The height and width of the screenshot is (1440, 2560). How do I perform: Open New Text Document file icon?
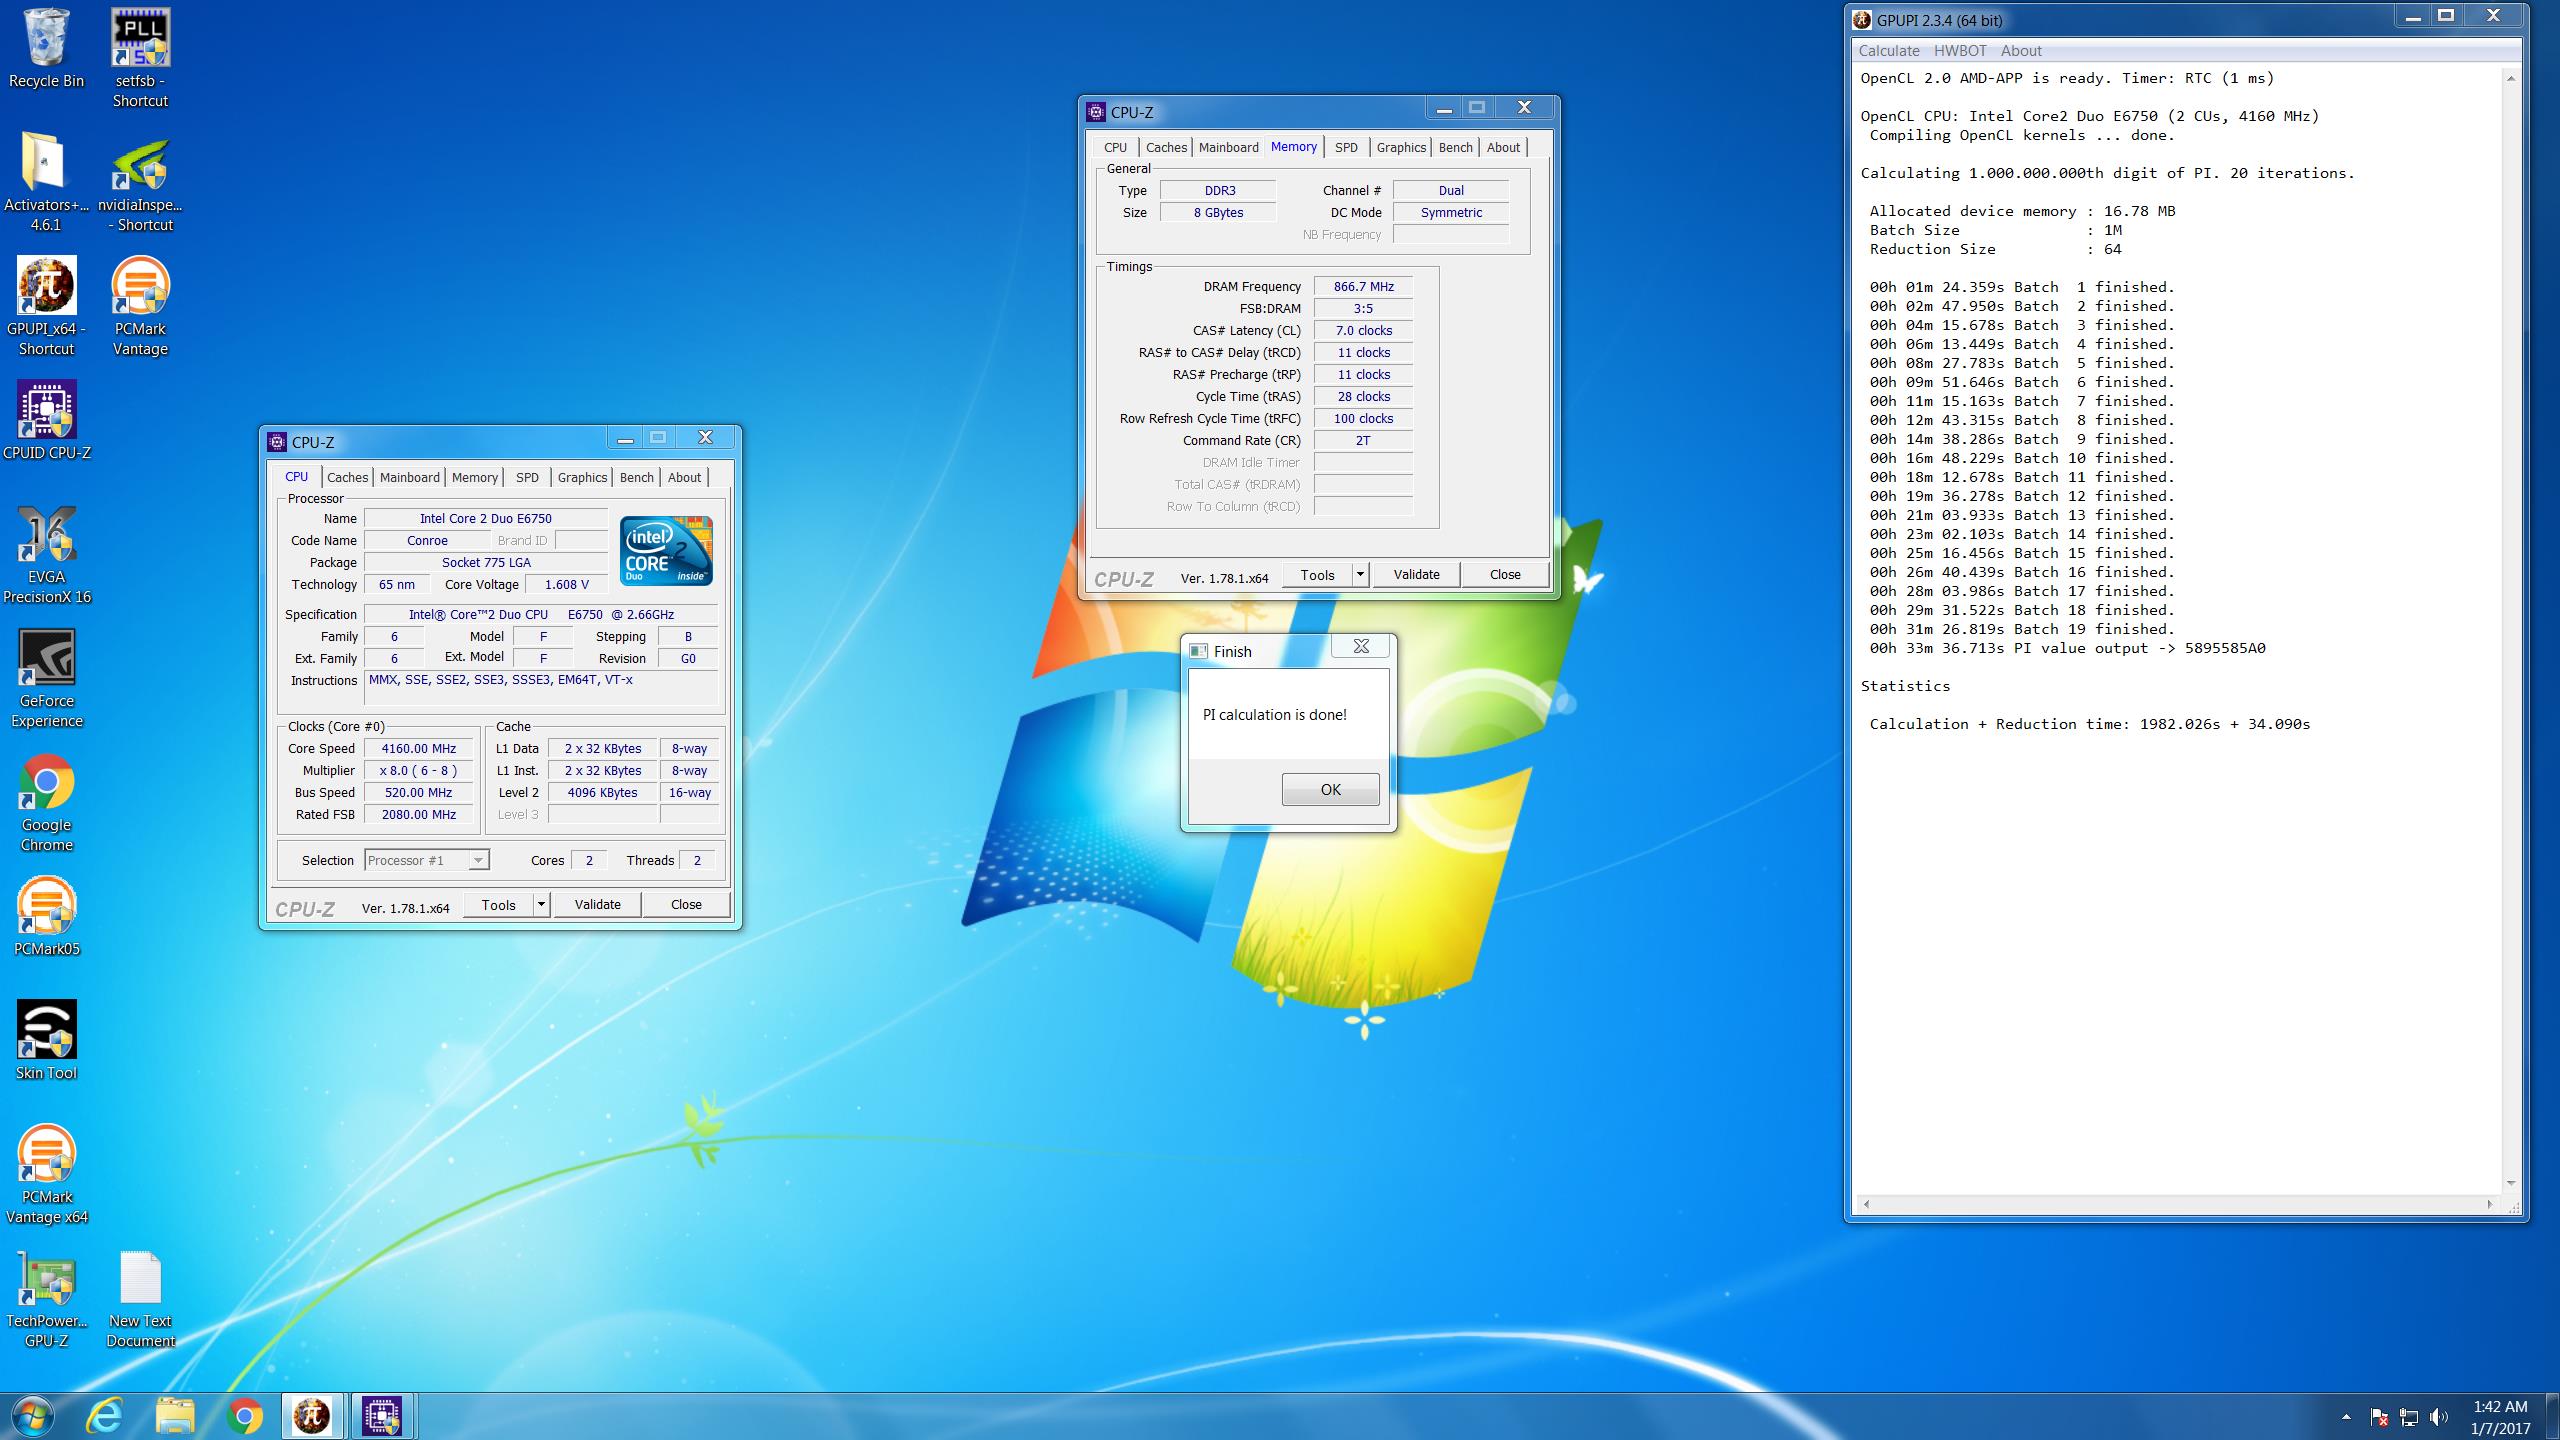[140, 1298]
